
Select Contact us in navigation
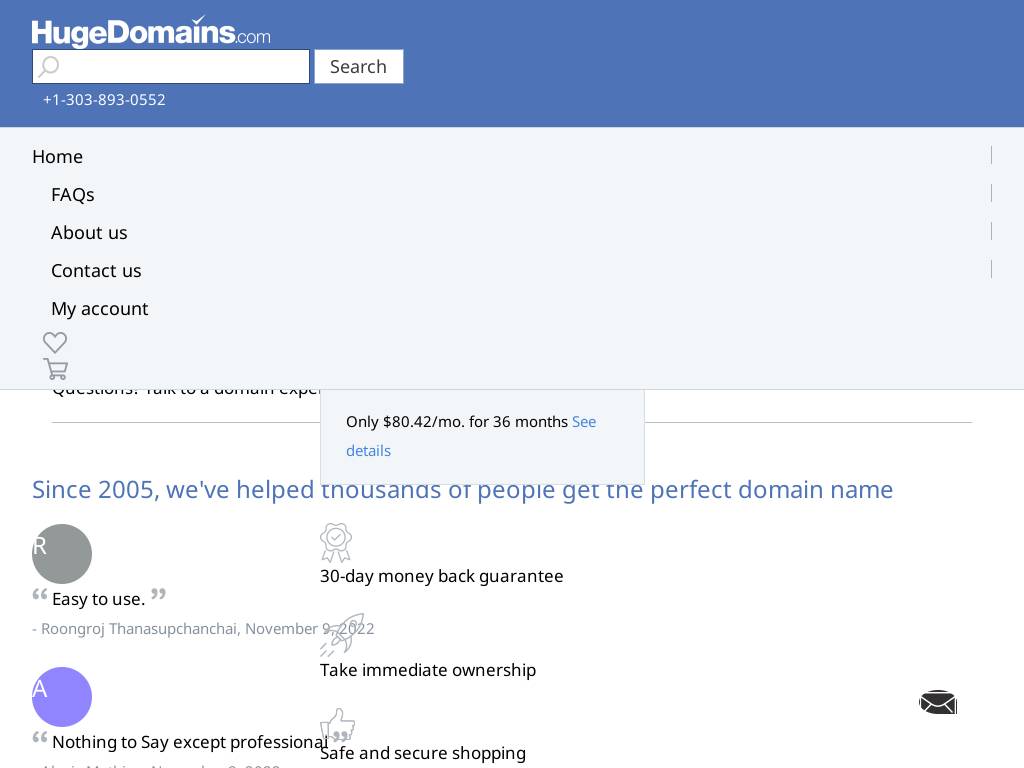click(96, 271)
